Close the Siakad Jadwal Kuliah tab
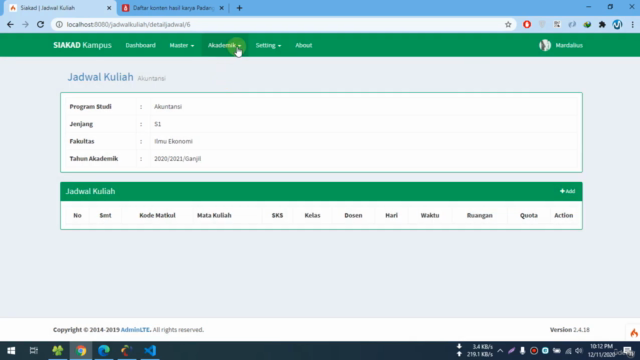The width and height of the screenshot is (640, 360). click(109, 8)
